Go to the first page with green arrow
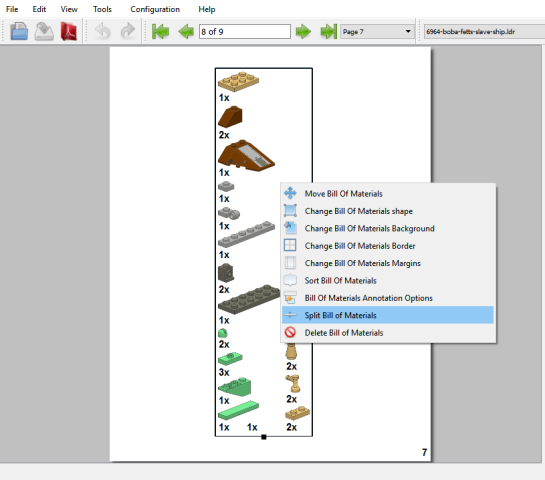The height and width of the screenshot is (480, 545). click(160, 32)
